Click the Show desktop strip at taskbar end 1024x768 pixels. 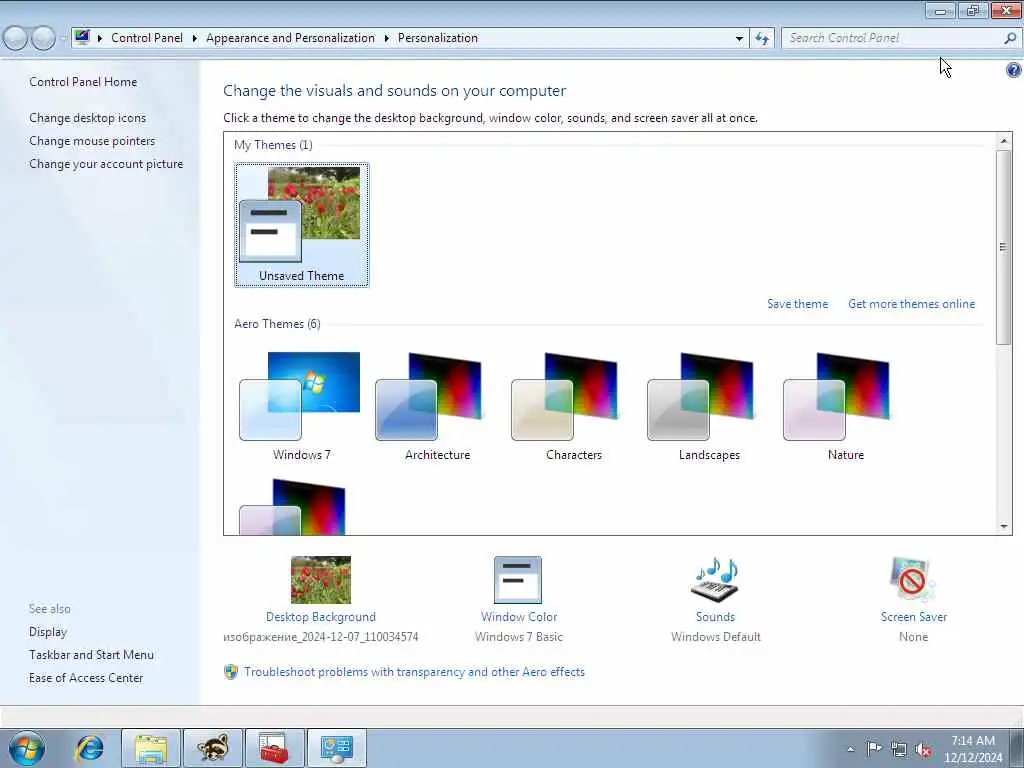(x=1018, y=748)
